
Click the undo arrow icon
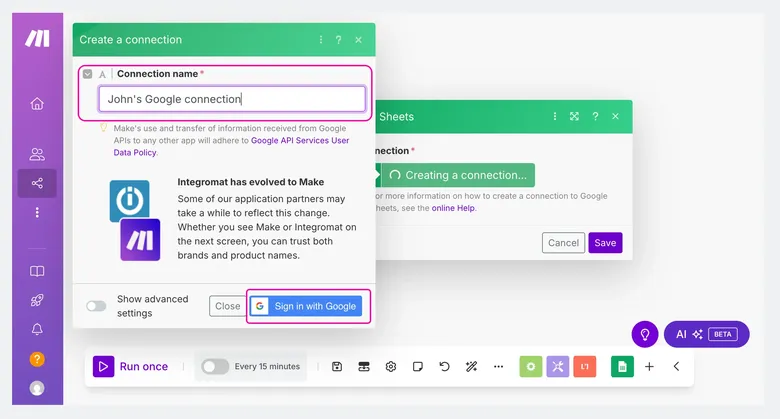click(444, 367)
